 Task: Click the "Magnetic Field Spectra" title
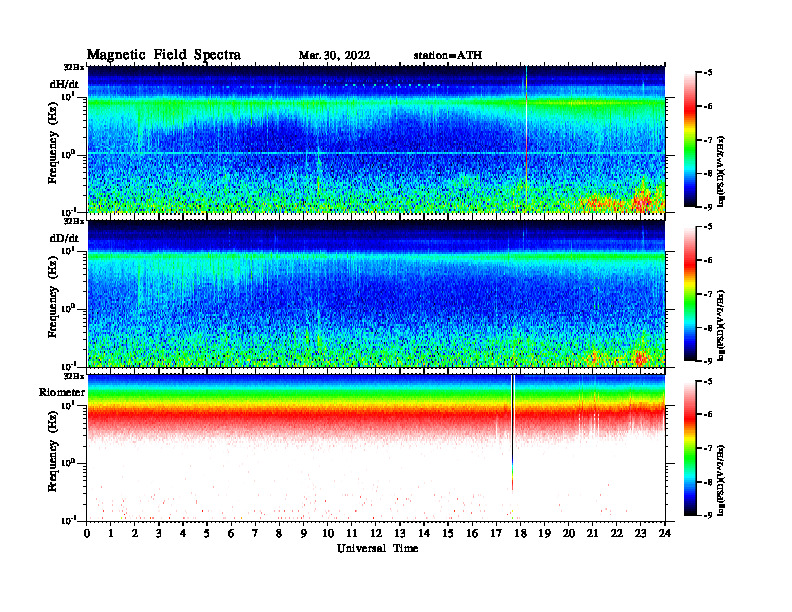tap(164, 55)
